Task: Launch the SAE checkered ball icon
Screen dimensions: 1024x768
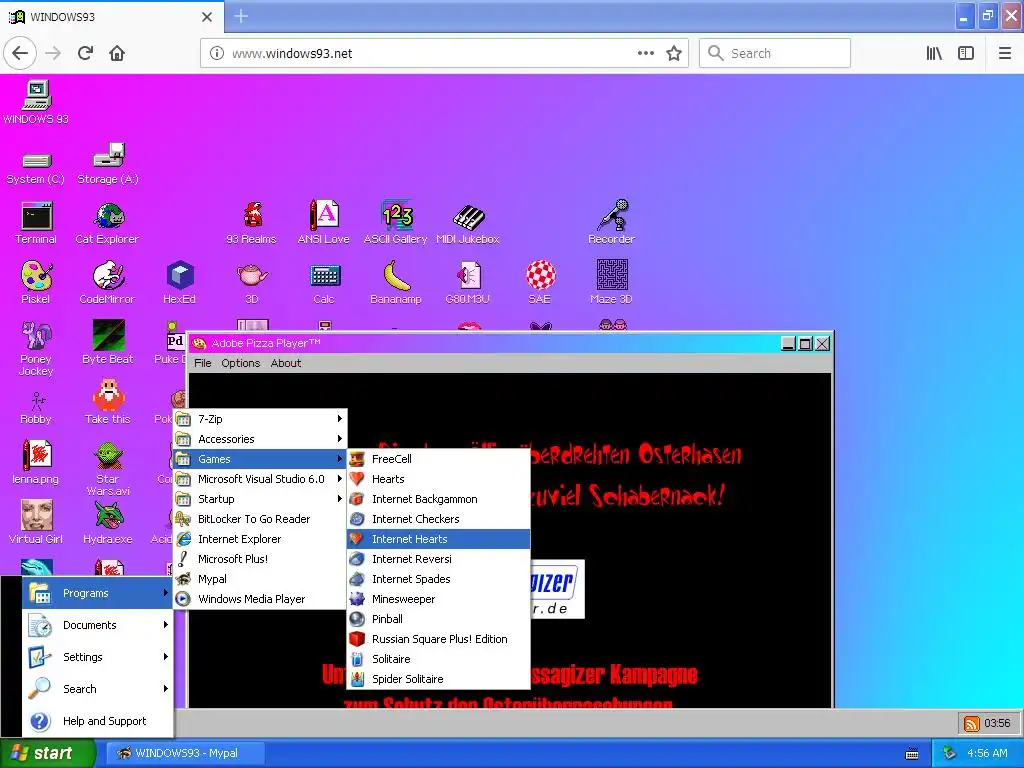Action: 540,282
